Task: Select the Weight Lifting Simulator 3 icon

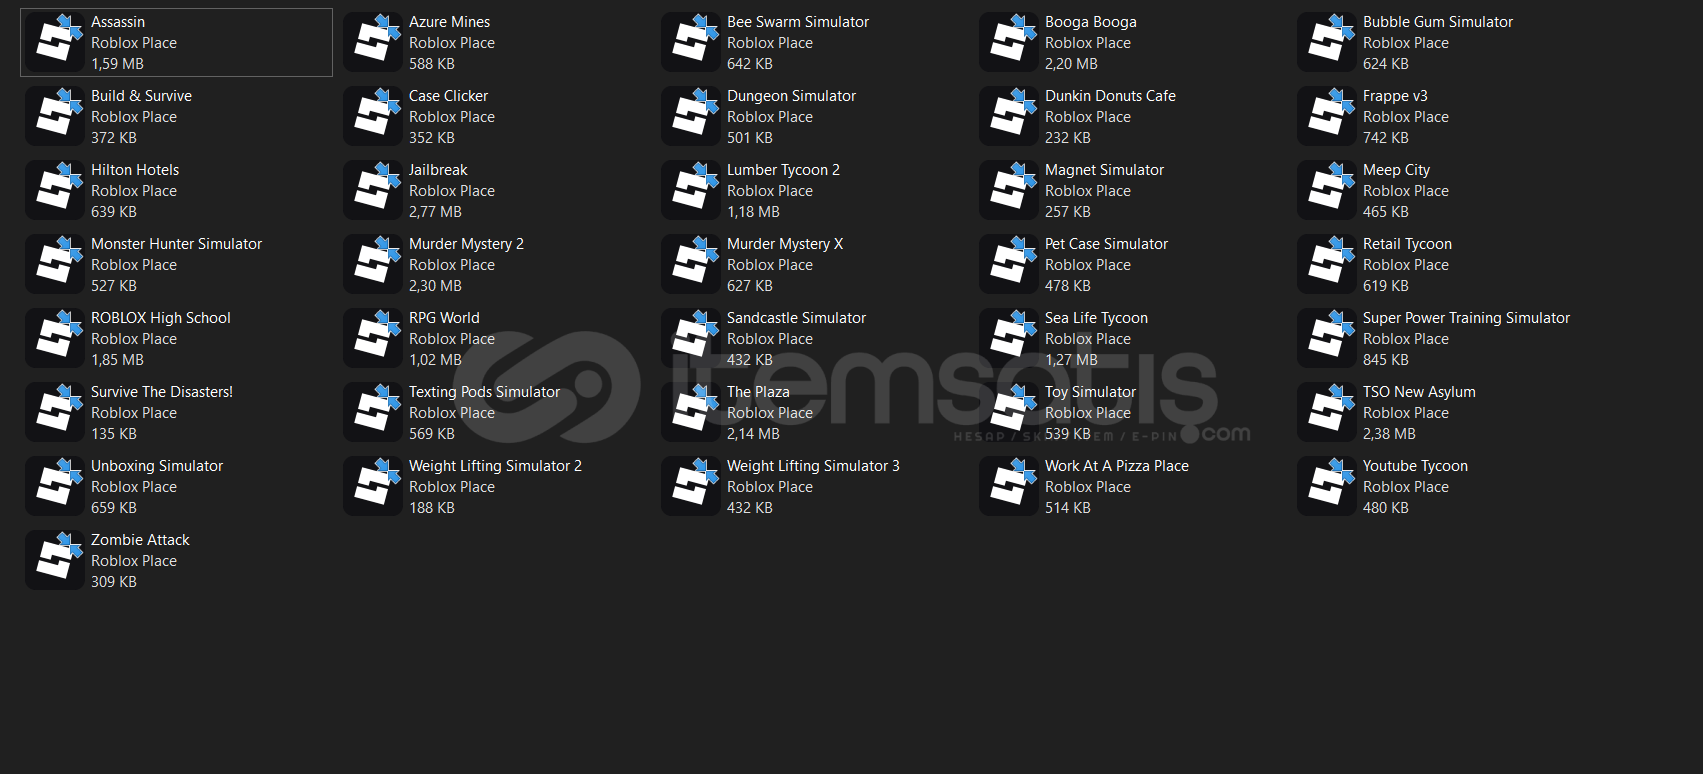Action: (x=692, y=486)
